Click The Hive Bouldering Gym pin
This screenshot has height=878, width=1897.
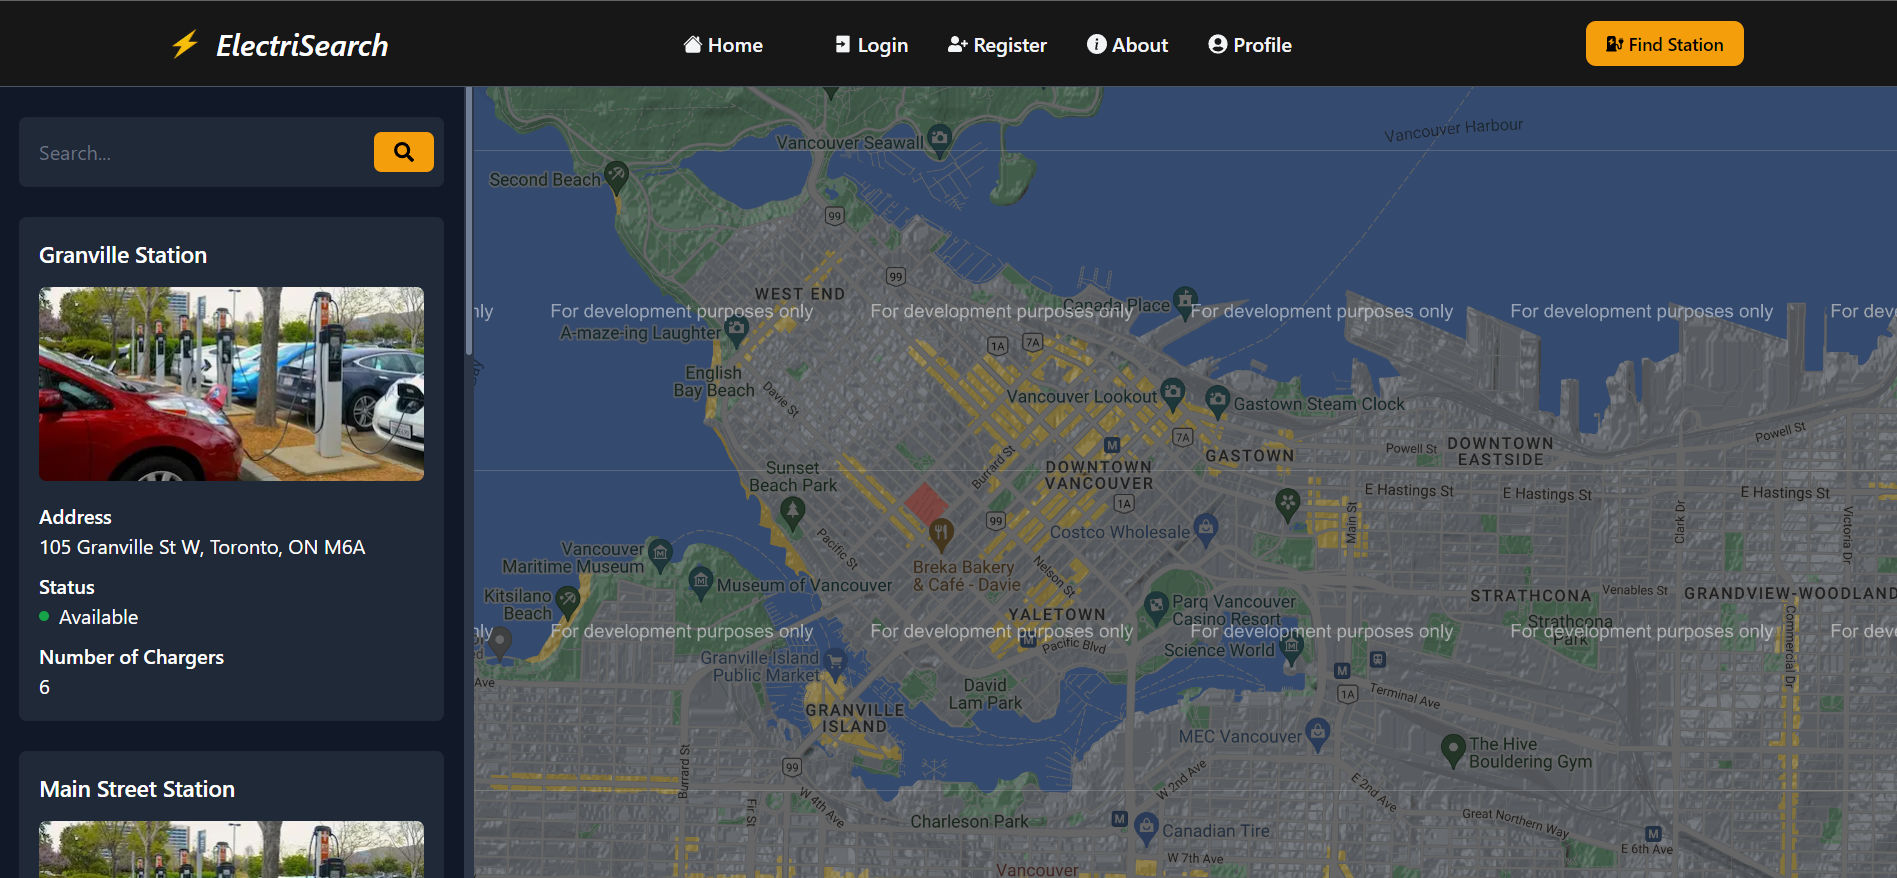click(x=1453, y=750)
